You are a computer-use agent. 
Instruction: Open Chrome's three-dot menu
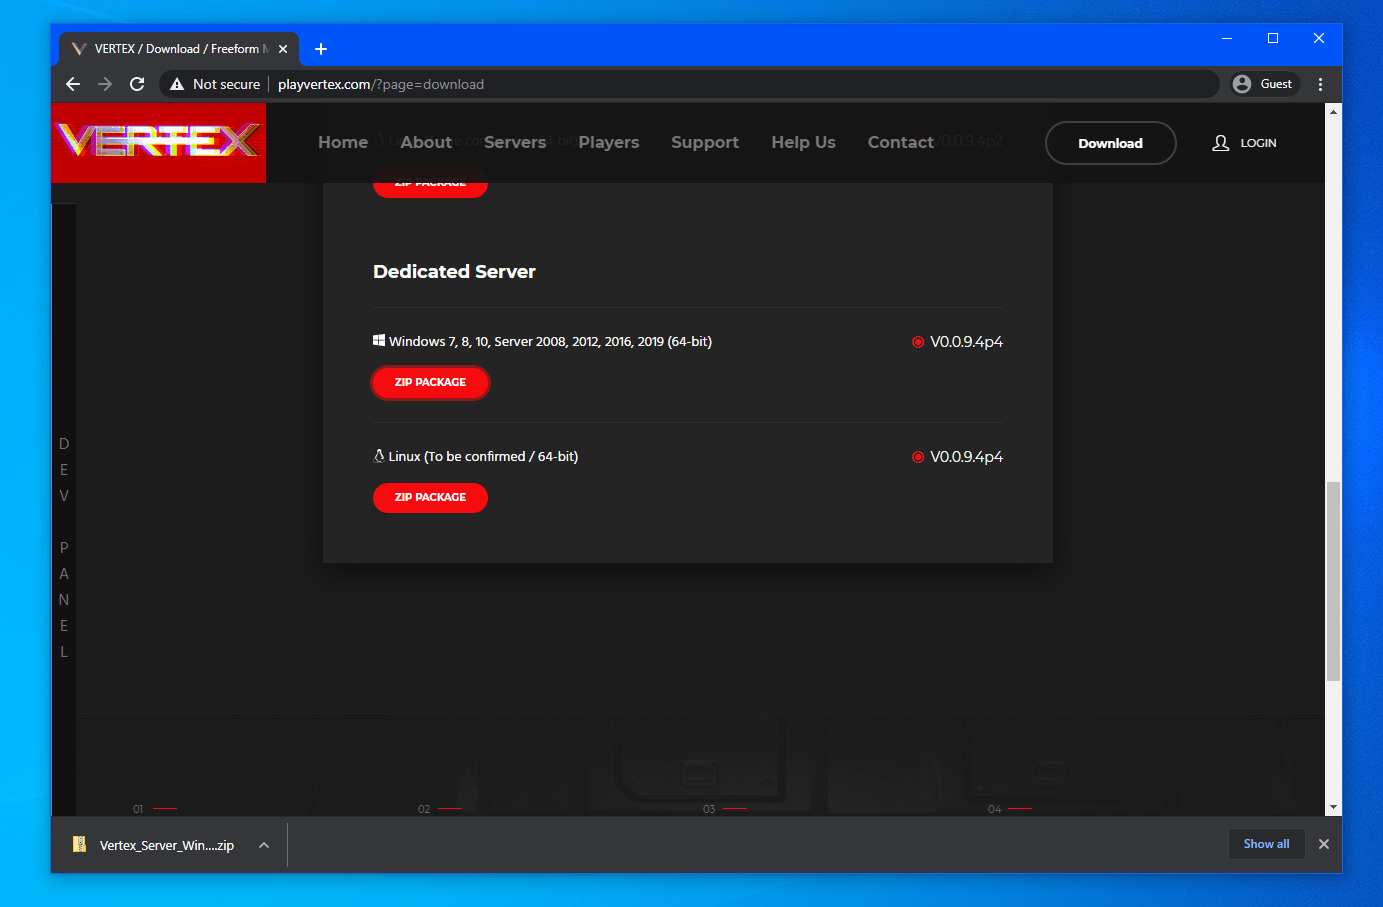pos(1320,84)
